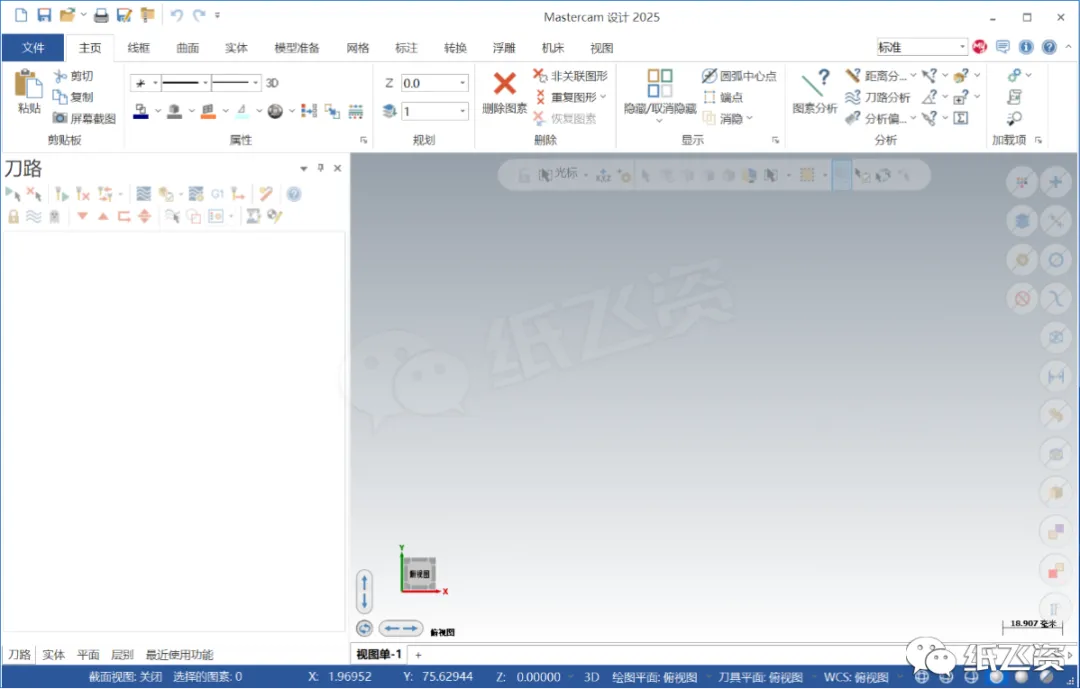Screen dimensions: 1080x689
Task: Click the 光标 AutoCursor button
Action: click(x=558, y=174)
